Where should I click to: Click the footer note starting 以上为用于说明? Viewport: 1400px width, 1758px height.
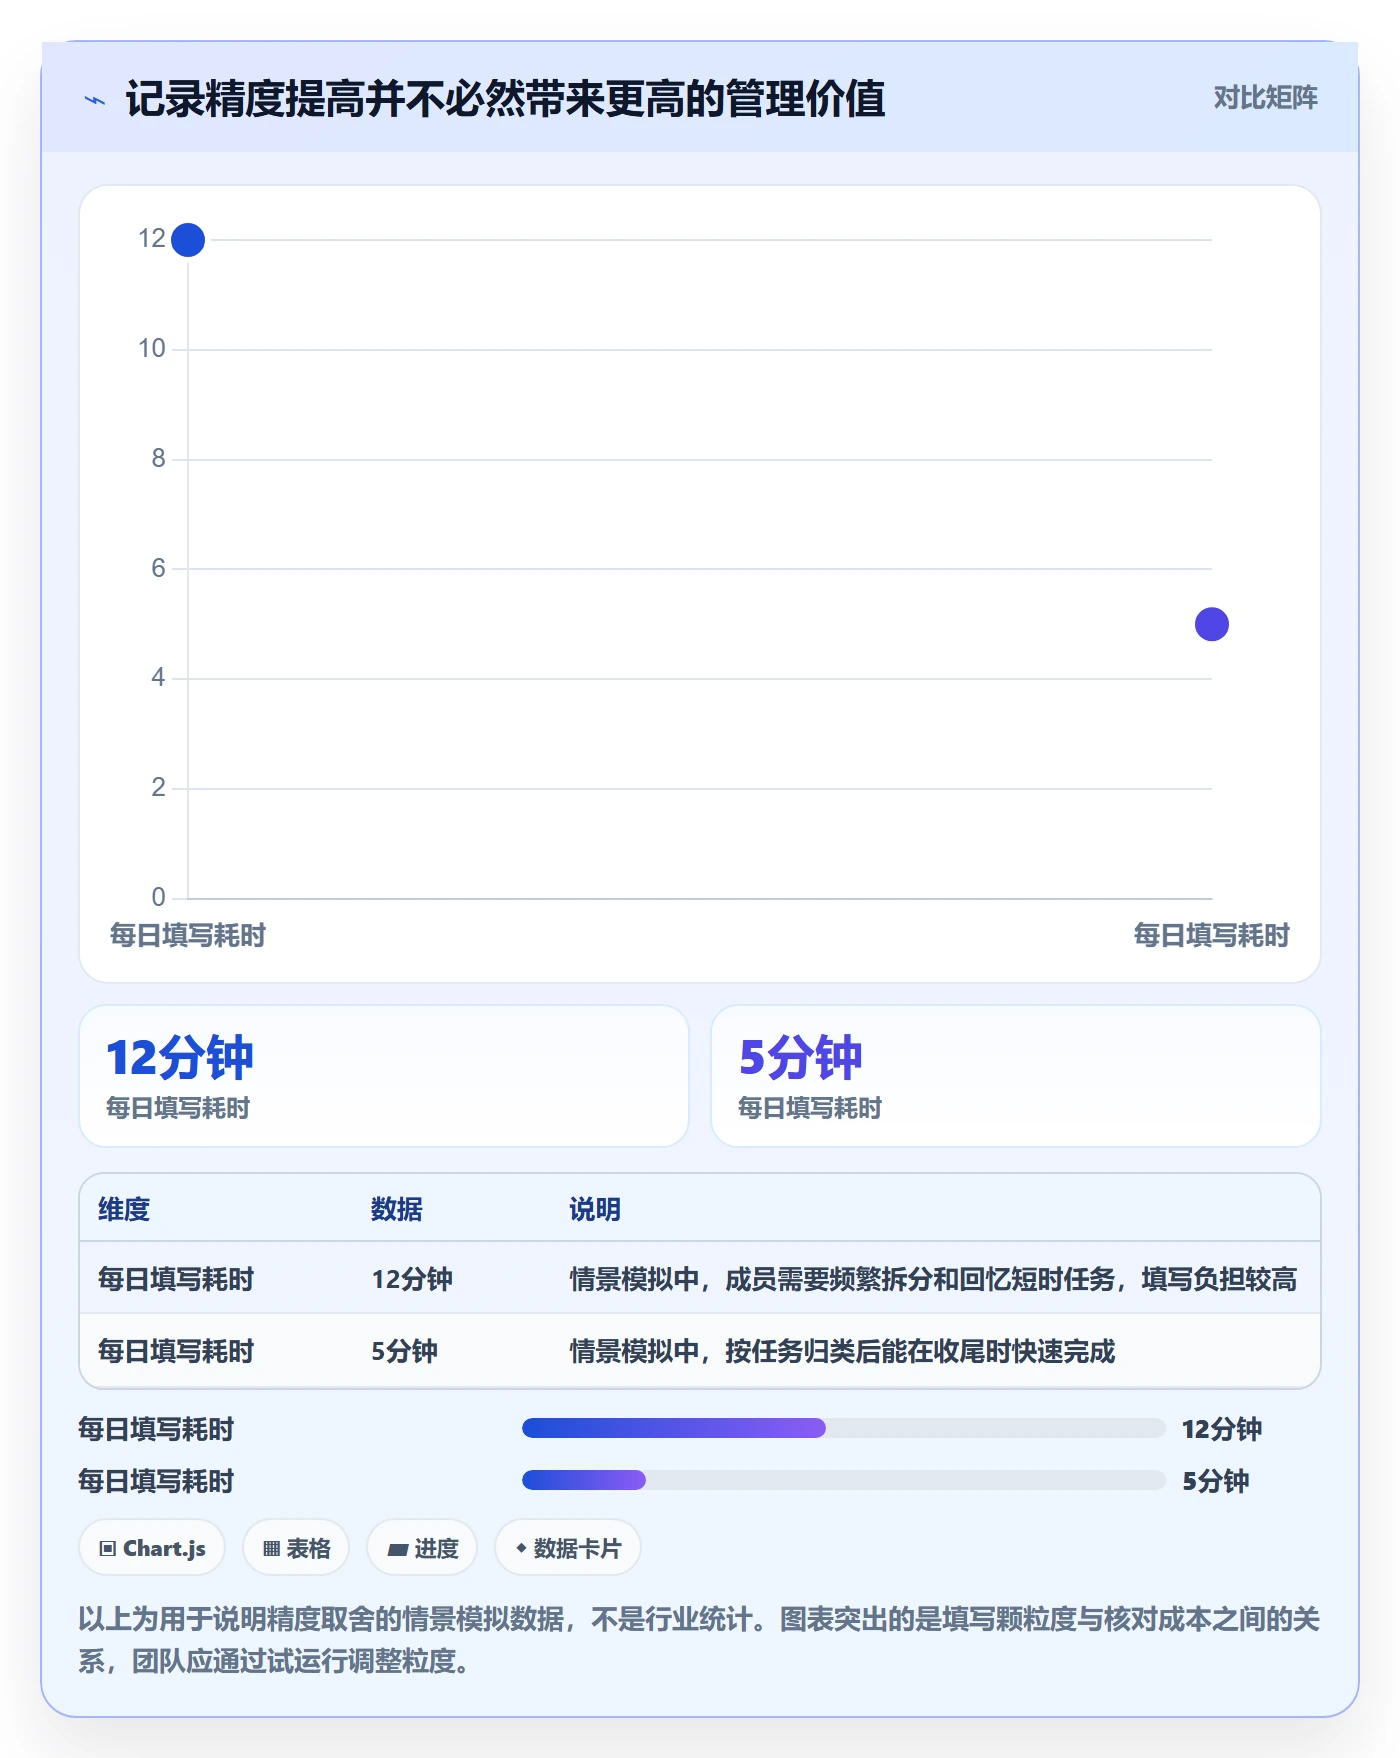(700, 1640)
